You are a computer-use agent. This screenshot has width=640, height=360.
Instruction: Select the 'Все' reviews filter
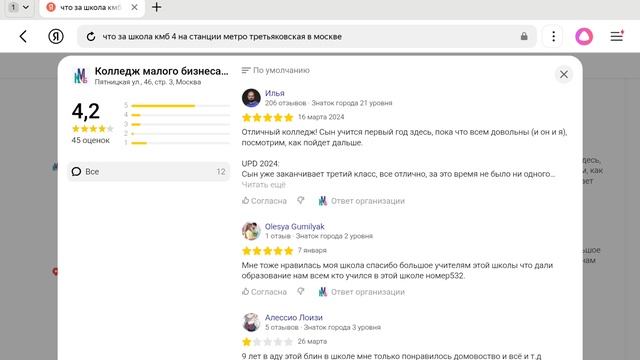pyautogui.click(x=149, y=171)
